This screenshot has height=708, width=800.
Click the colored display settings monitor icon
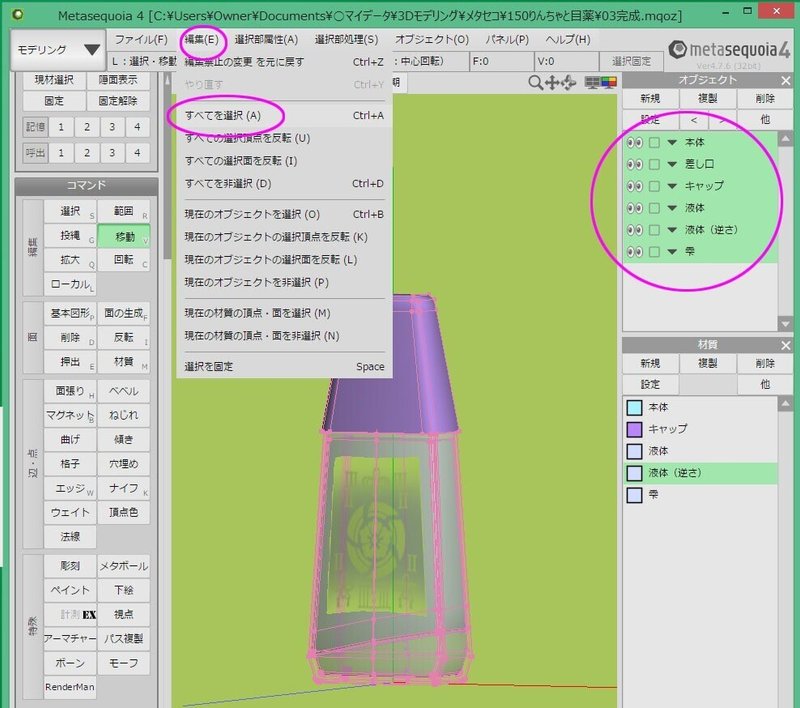[x=609, y=82]
